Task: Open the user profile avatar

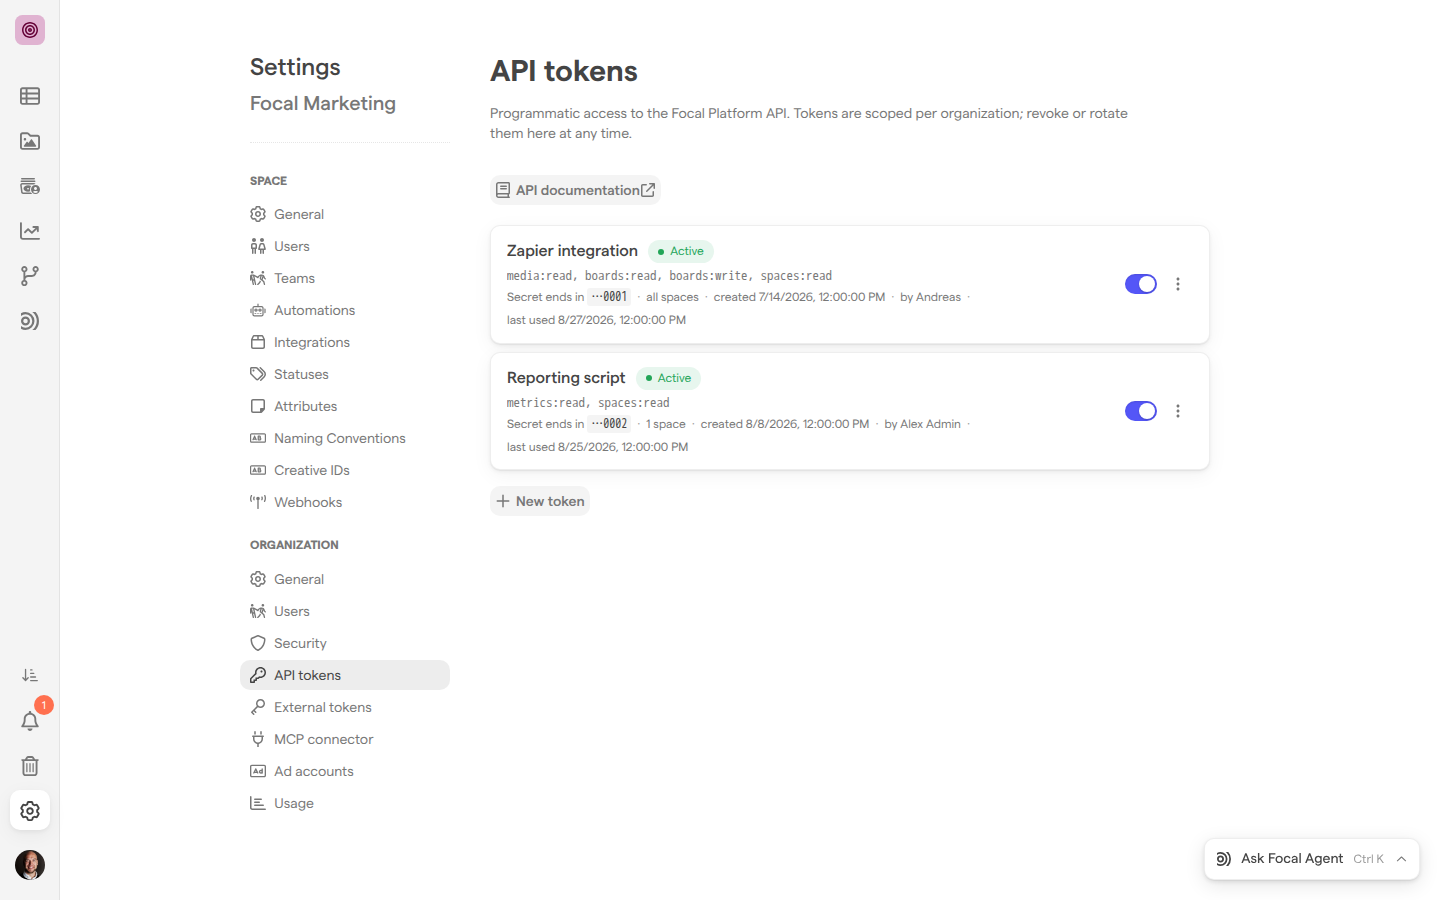Action: click(x=30, y=865)
